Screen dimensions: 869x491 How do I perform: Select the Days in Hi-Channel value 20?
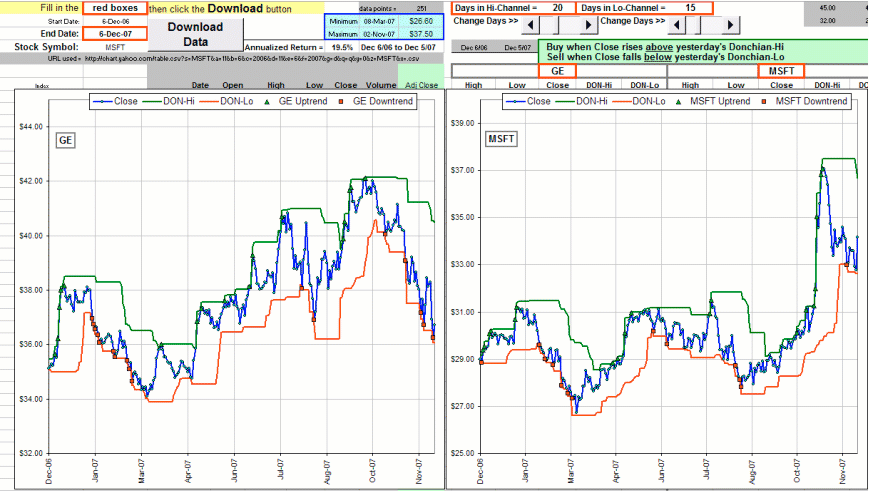(x=558, y=8)
